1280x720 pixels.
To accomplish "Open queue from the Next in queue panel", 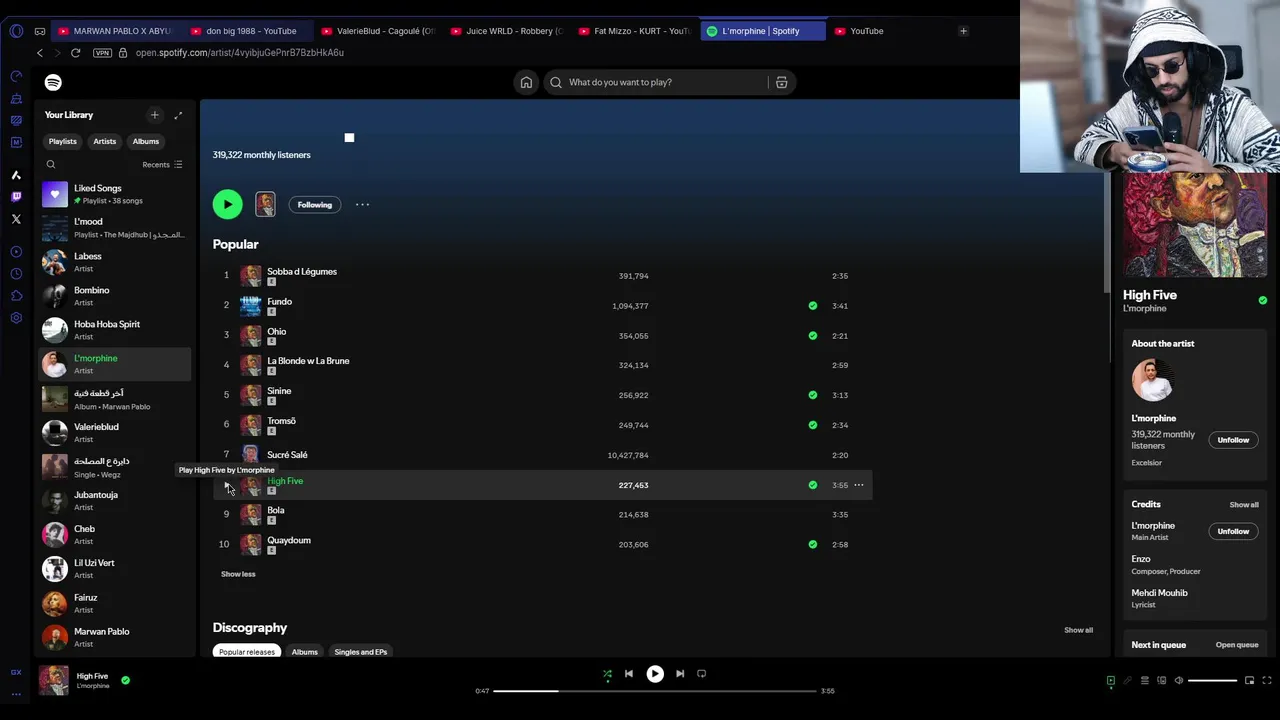I will (x=1237, y=645).
